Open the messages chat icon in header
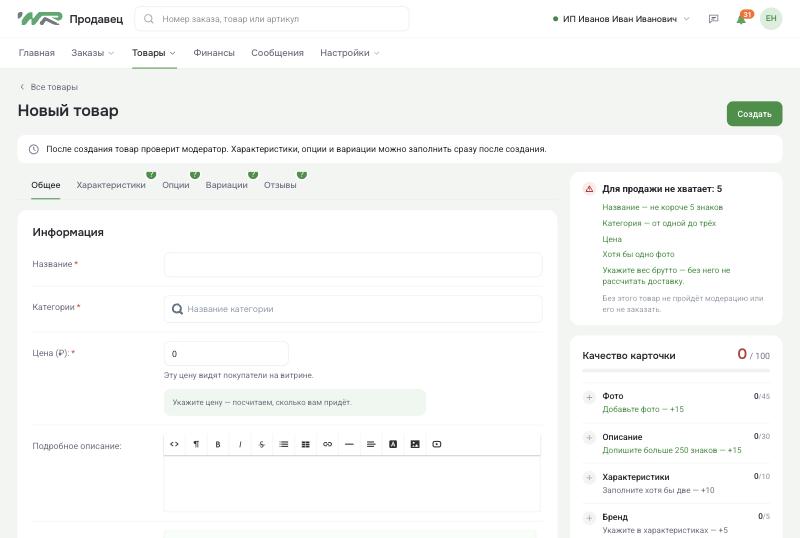 coord(714,19)
